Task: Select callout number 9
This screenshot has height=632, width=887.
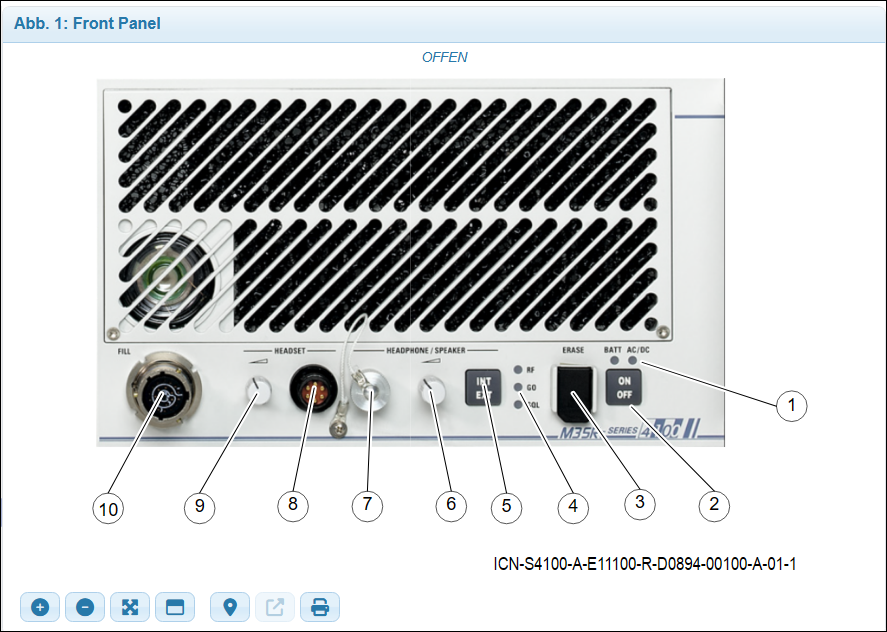Action: (200, 506)
